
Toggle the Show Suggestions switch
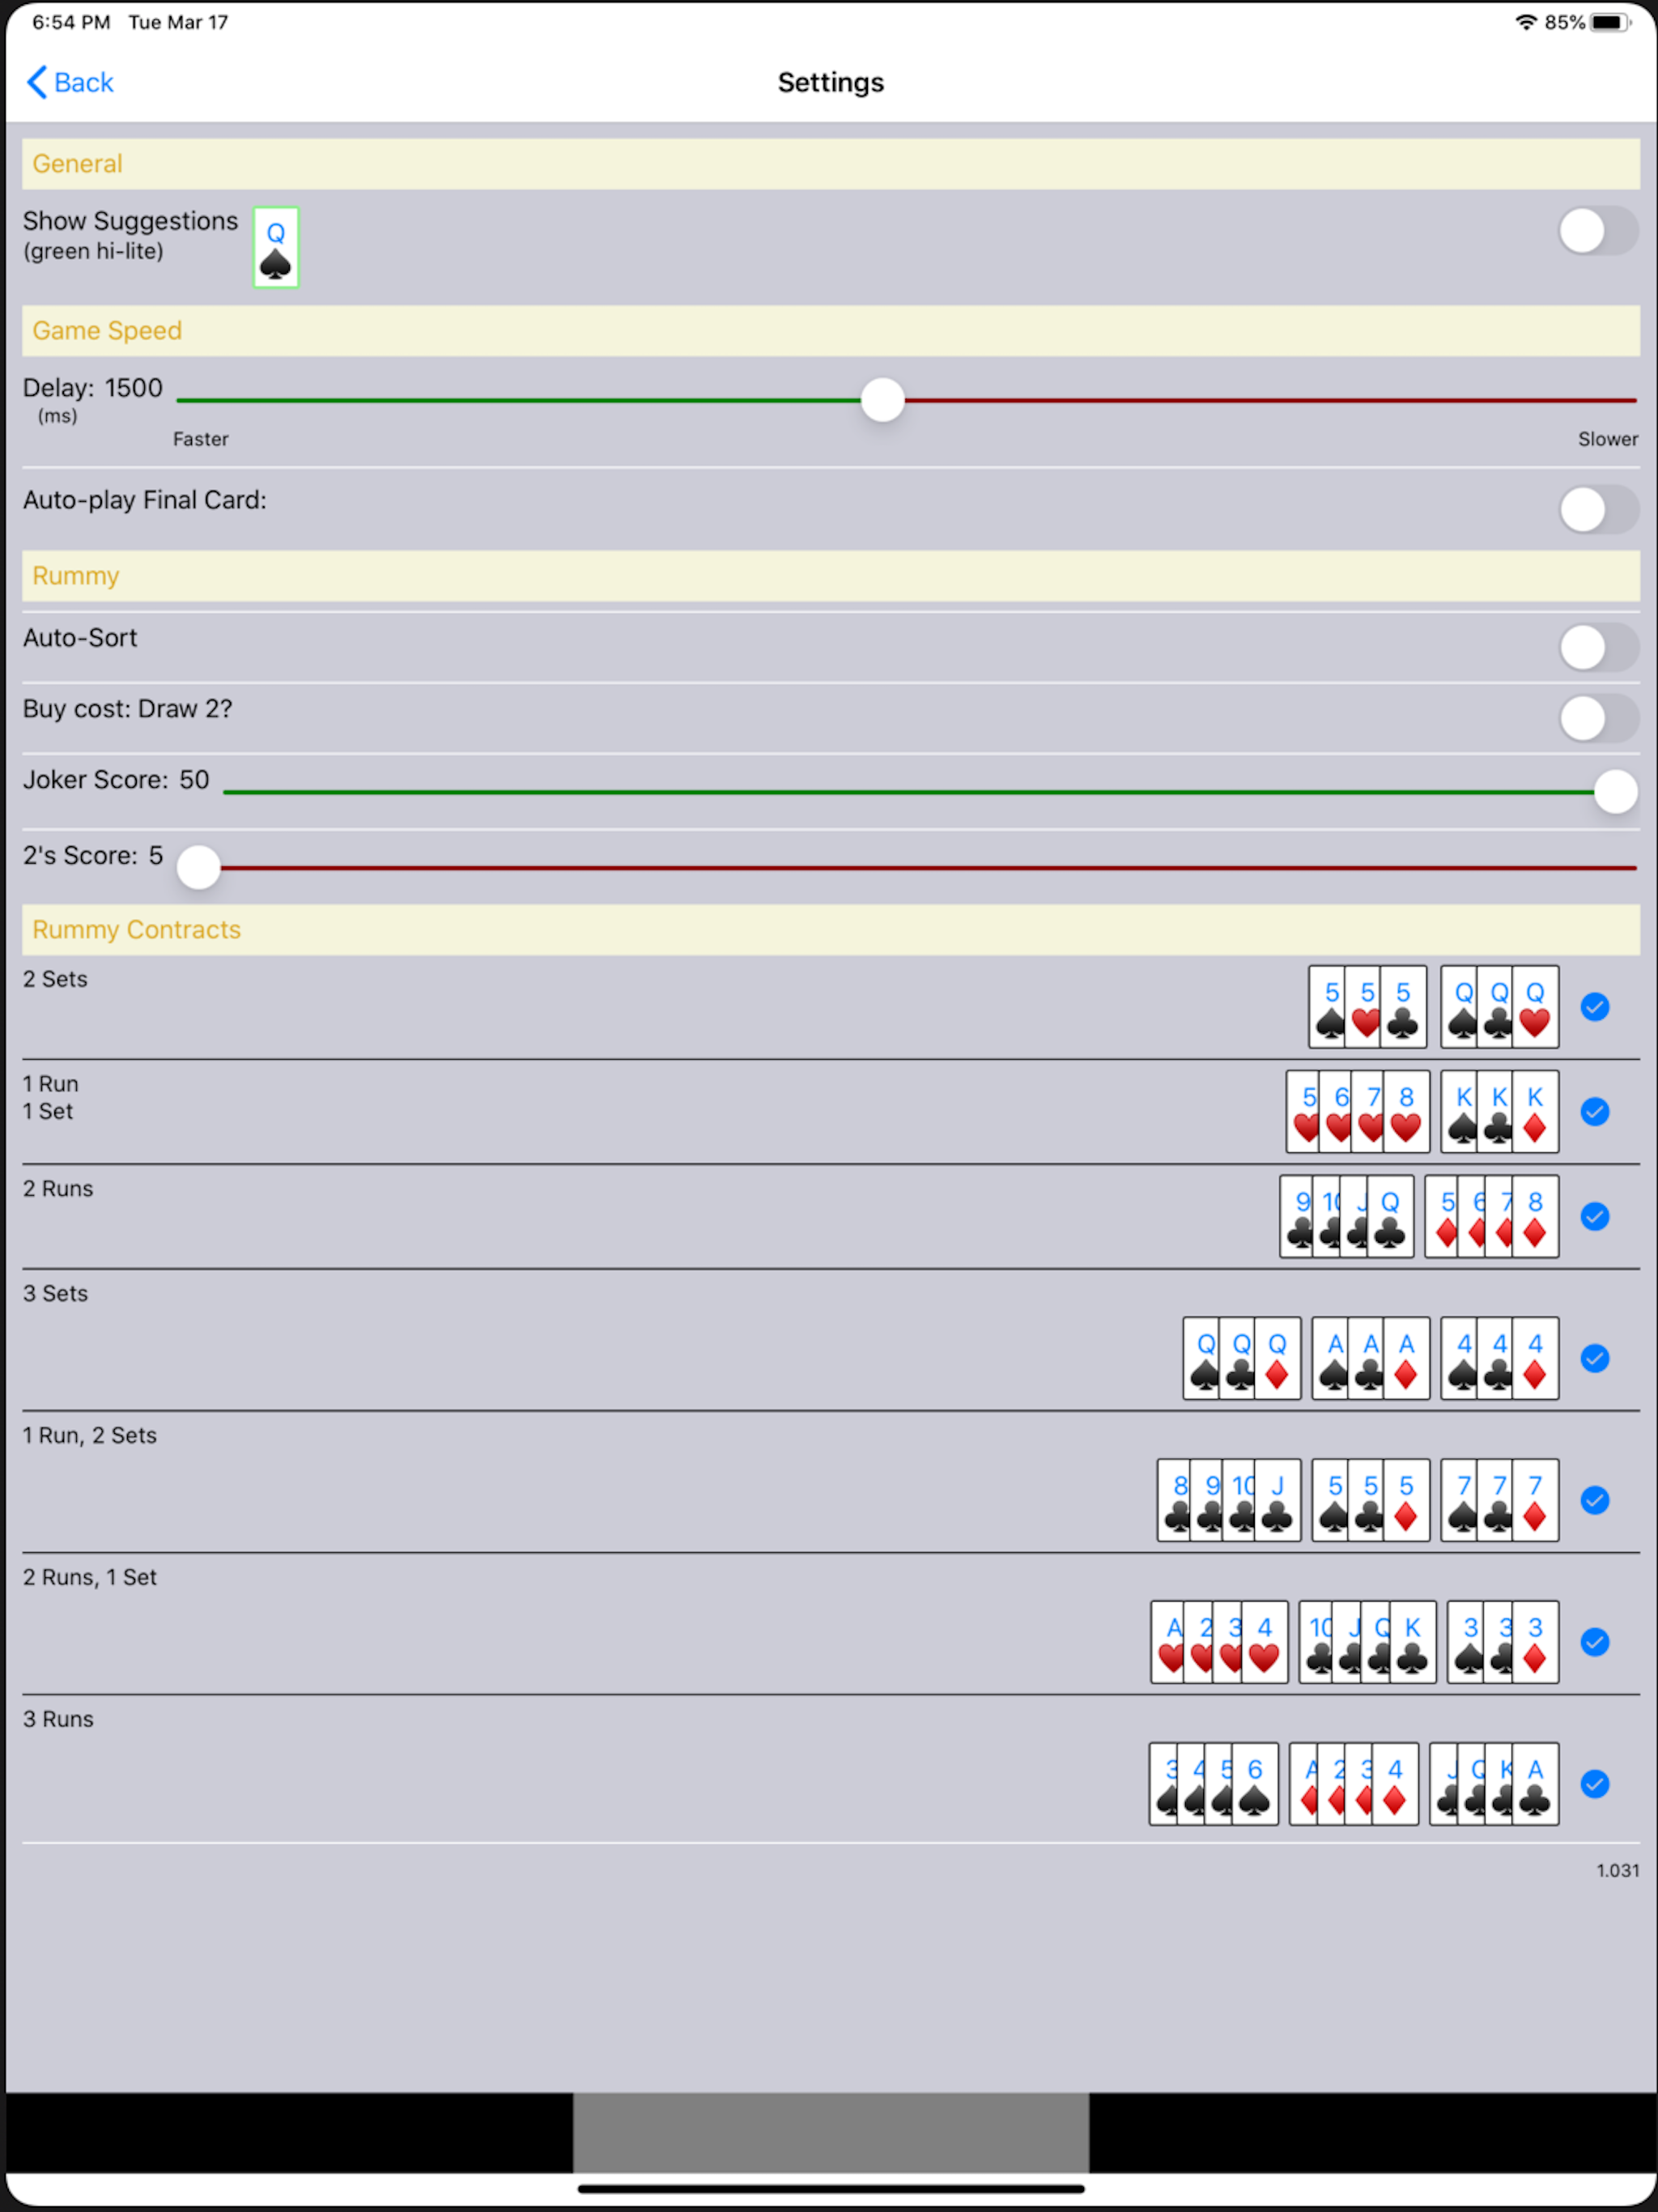pos(1598,231)
